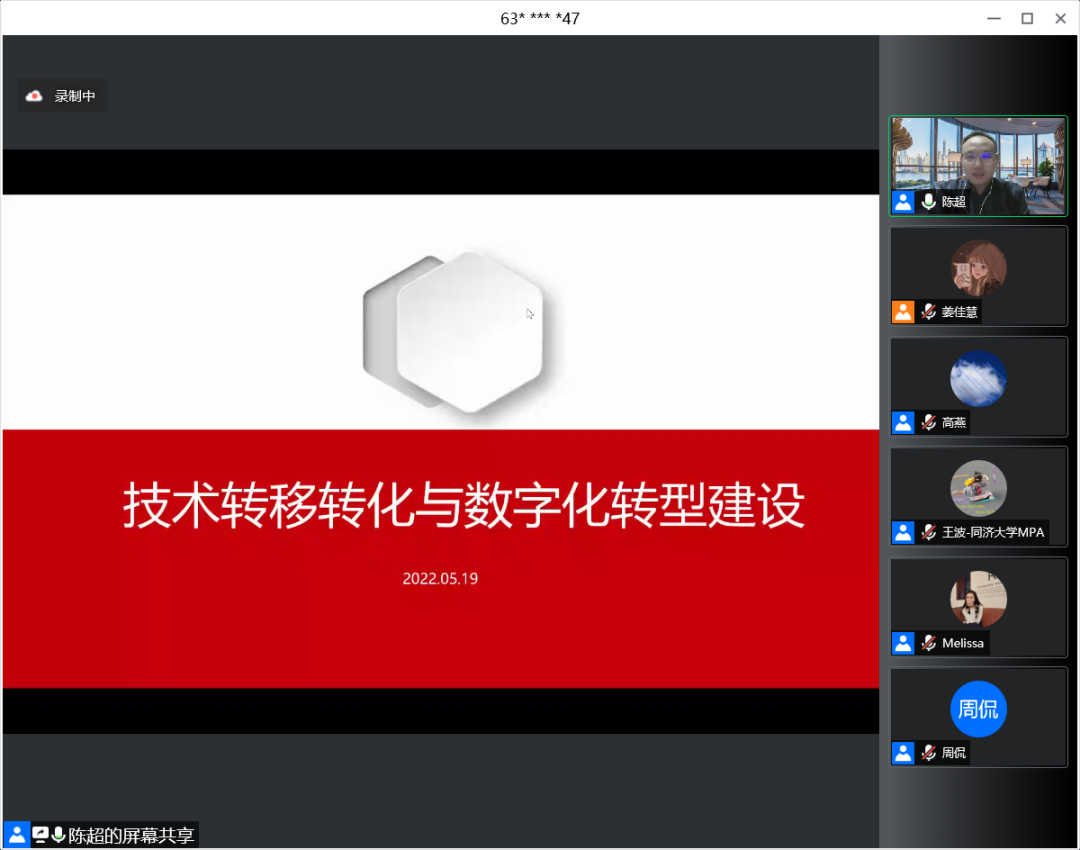Click the blue member icon on 陈超's video tile
Image resolution: width=1080 pixels, height=850 pixels.
903,202
